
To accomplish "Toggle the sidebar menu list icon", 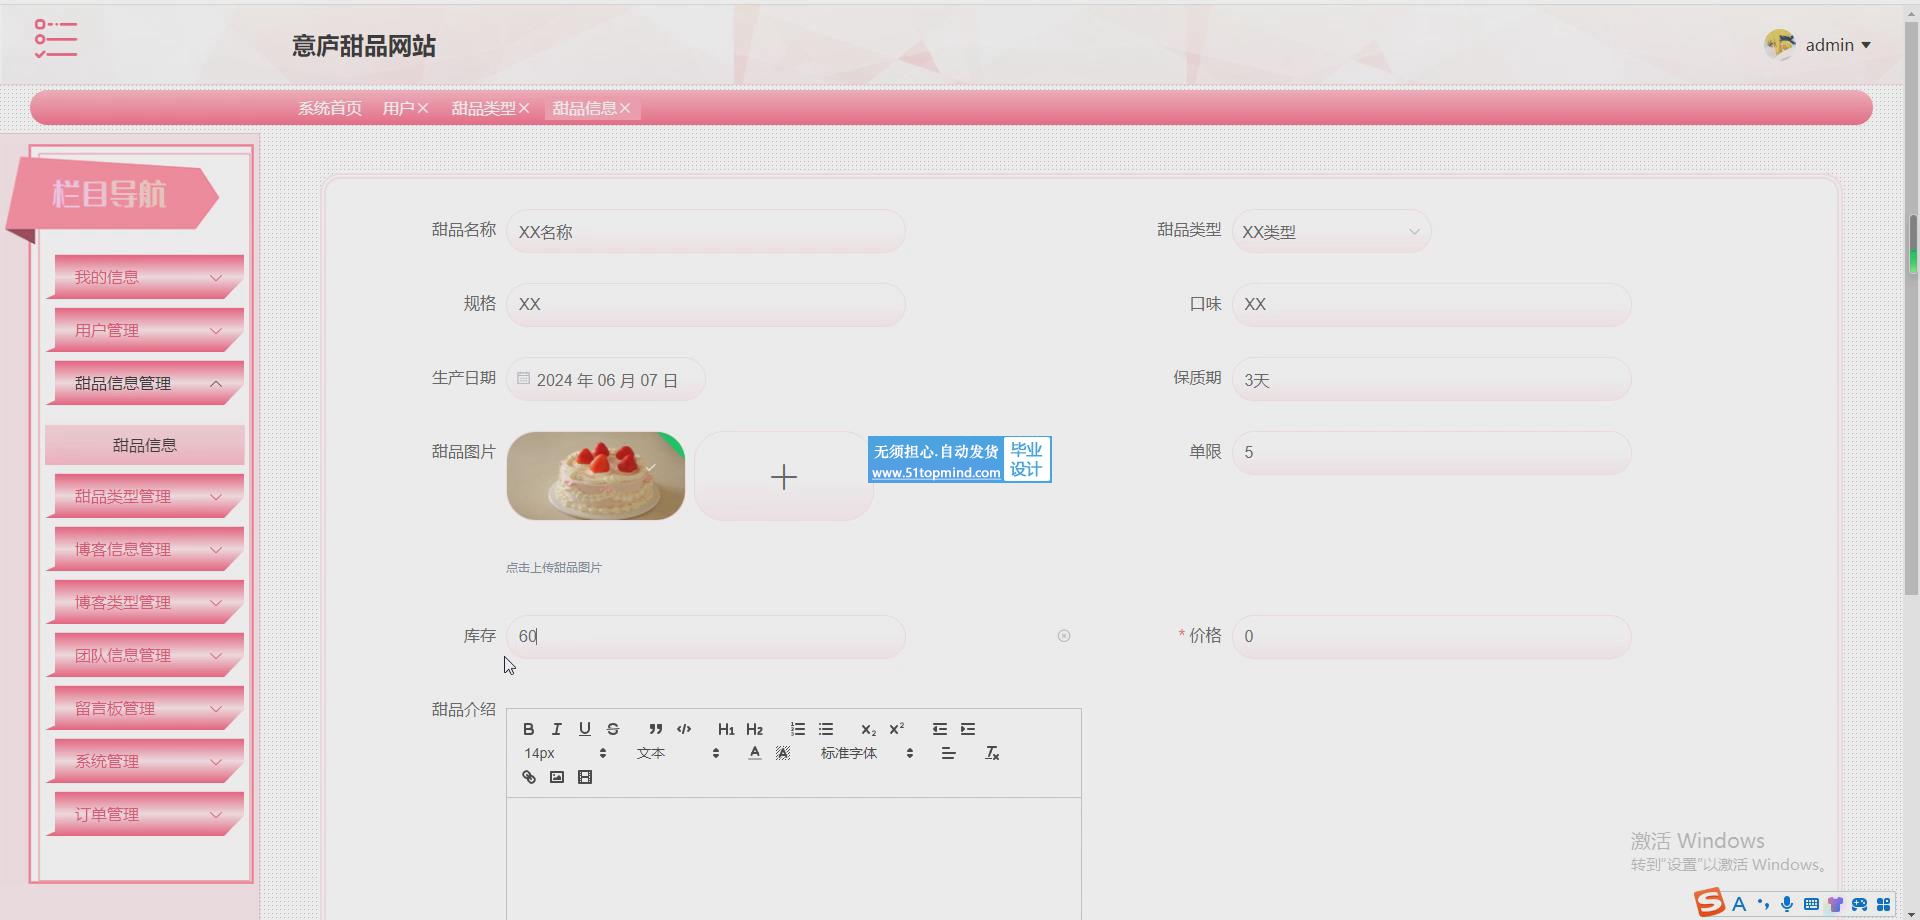I will coord(55,38).
